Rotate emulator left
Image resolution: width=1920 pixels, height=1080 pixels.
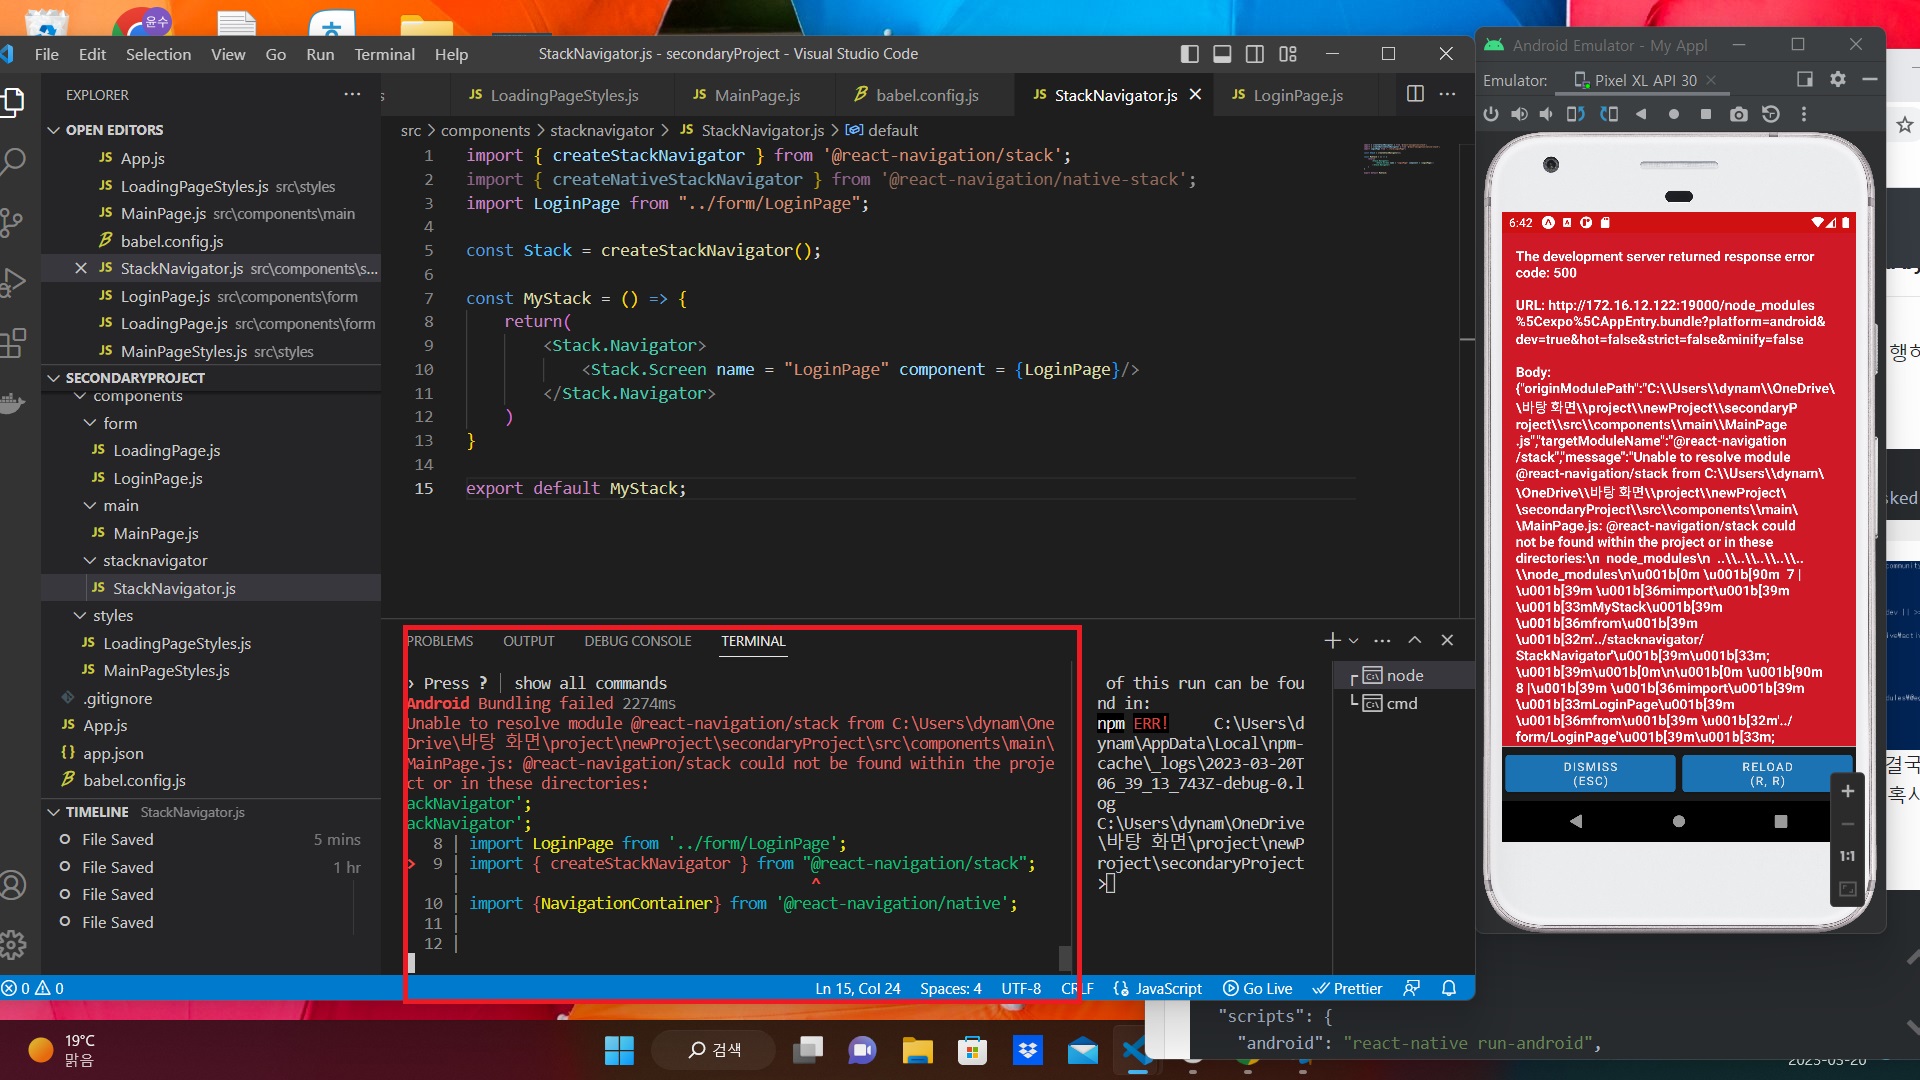pyautogui.click(x=1576, y=114)
